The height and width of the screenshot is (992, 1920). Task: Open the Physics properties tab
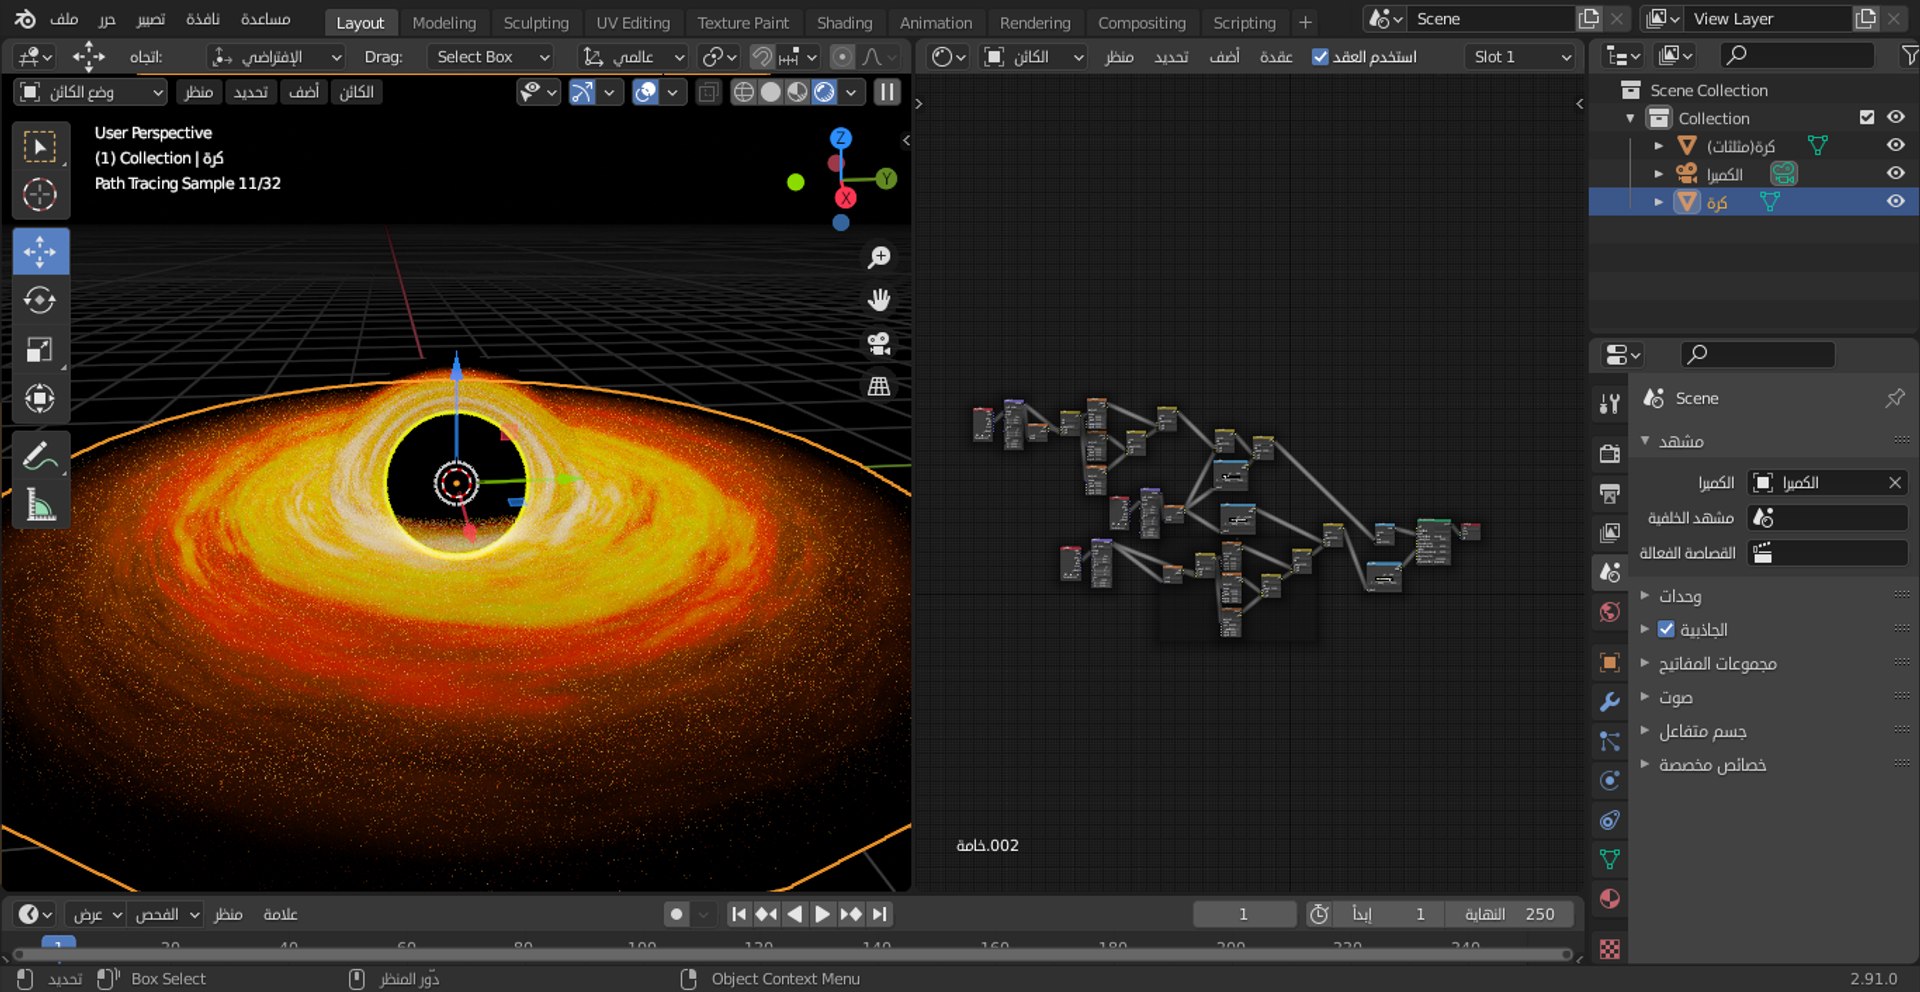[1609, 780]
